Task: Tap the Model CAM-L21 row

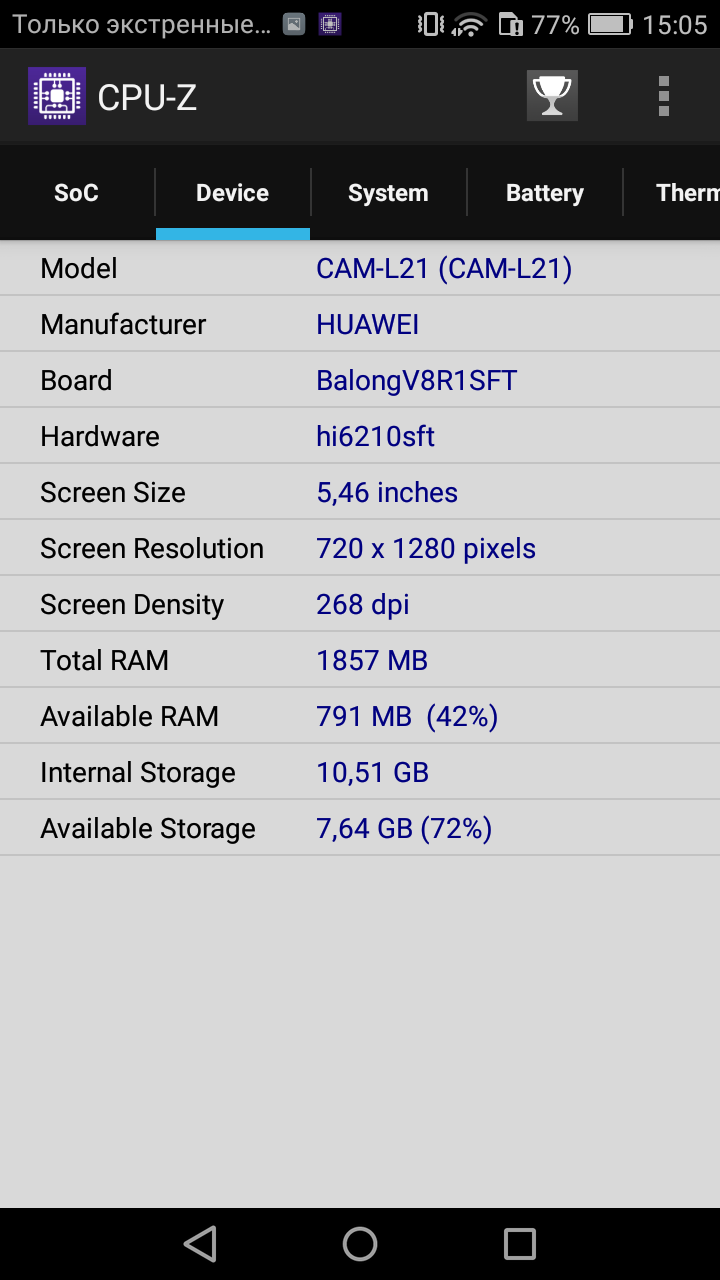Action: pos(360,268)
